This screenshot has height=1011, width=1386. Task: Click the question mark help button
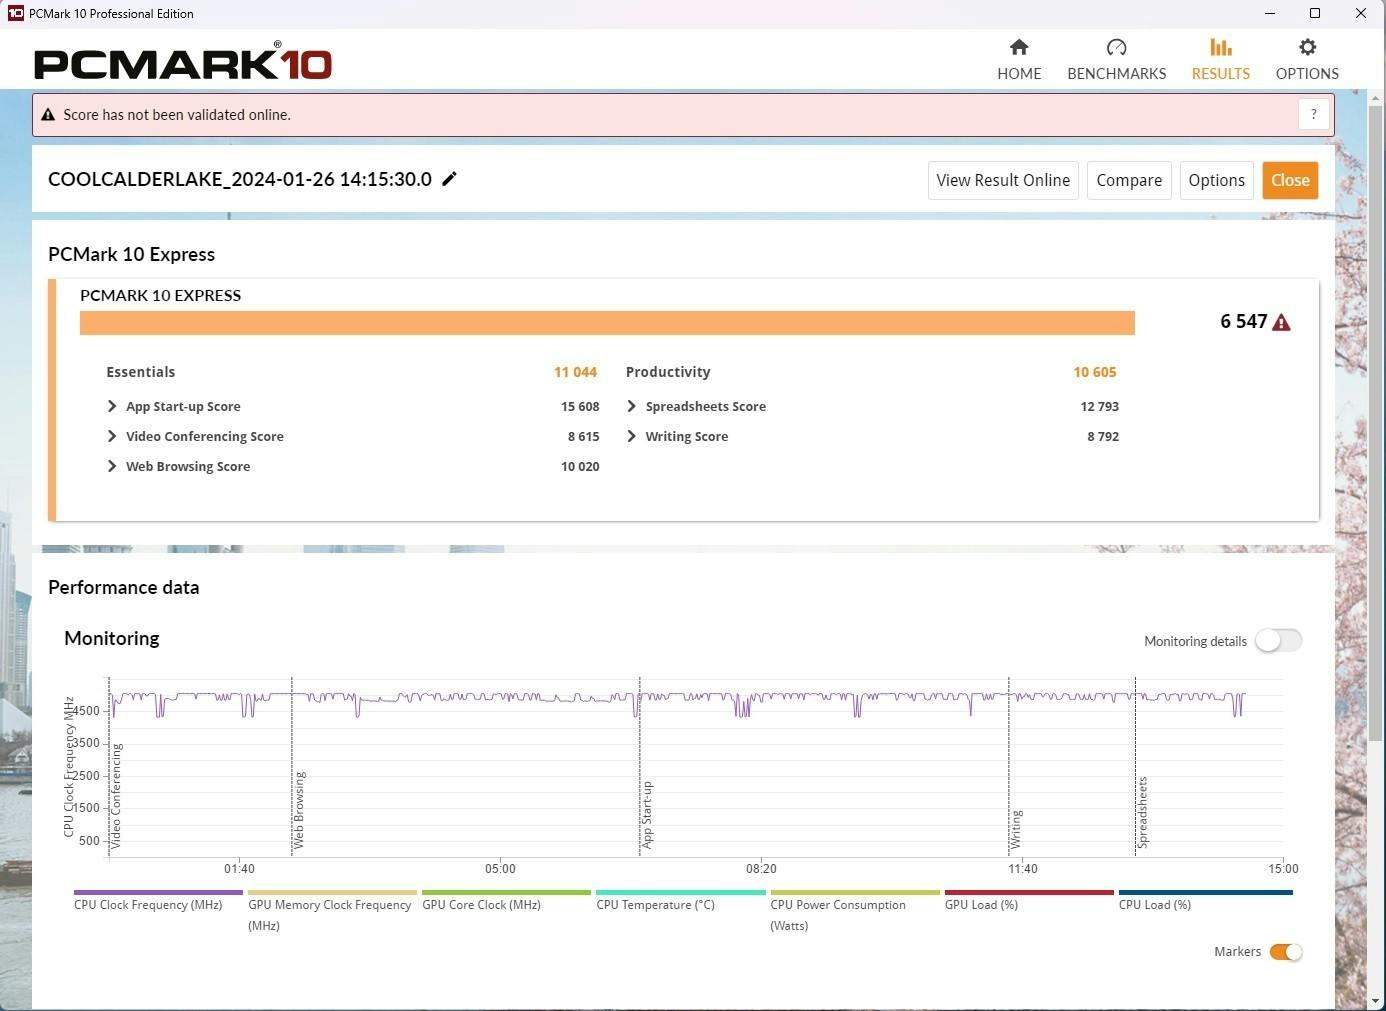point(1314,115)
